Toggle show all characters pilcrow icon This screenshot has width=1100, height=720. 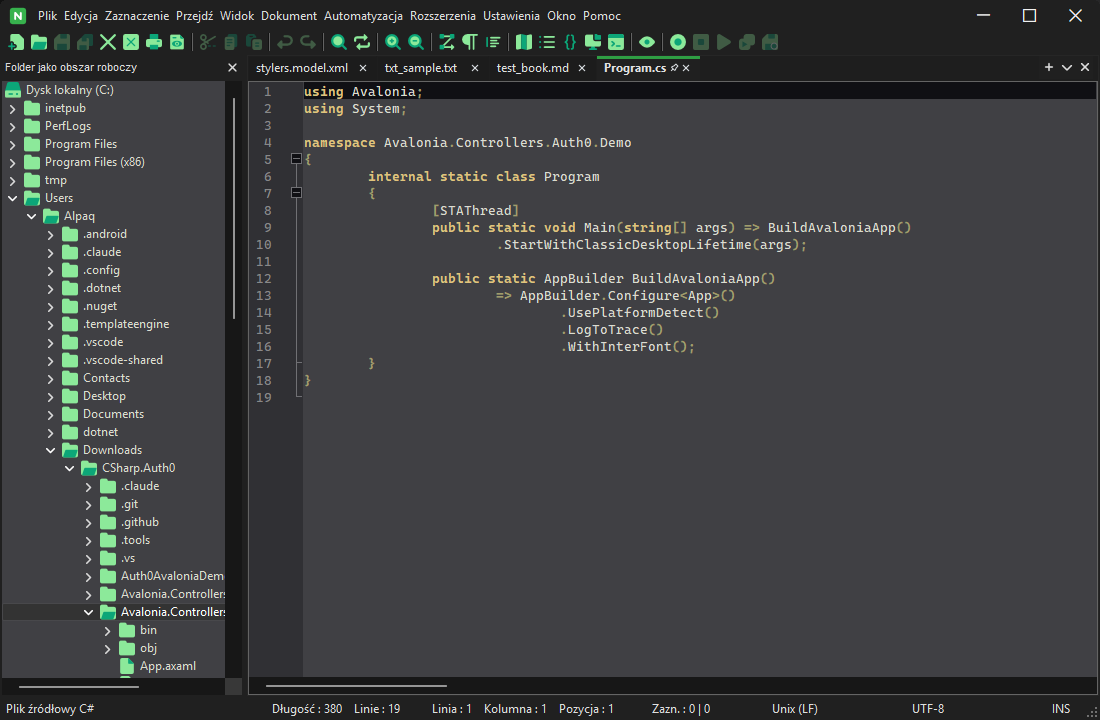pos(469,42)
